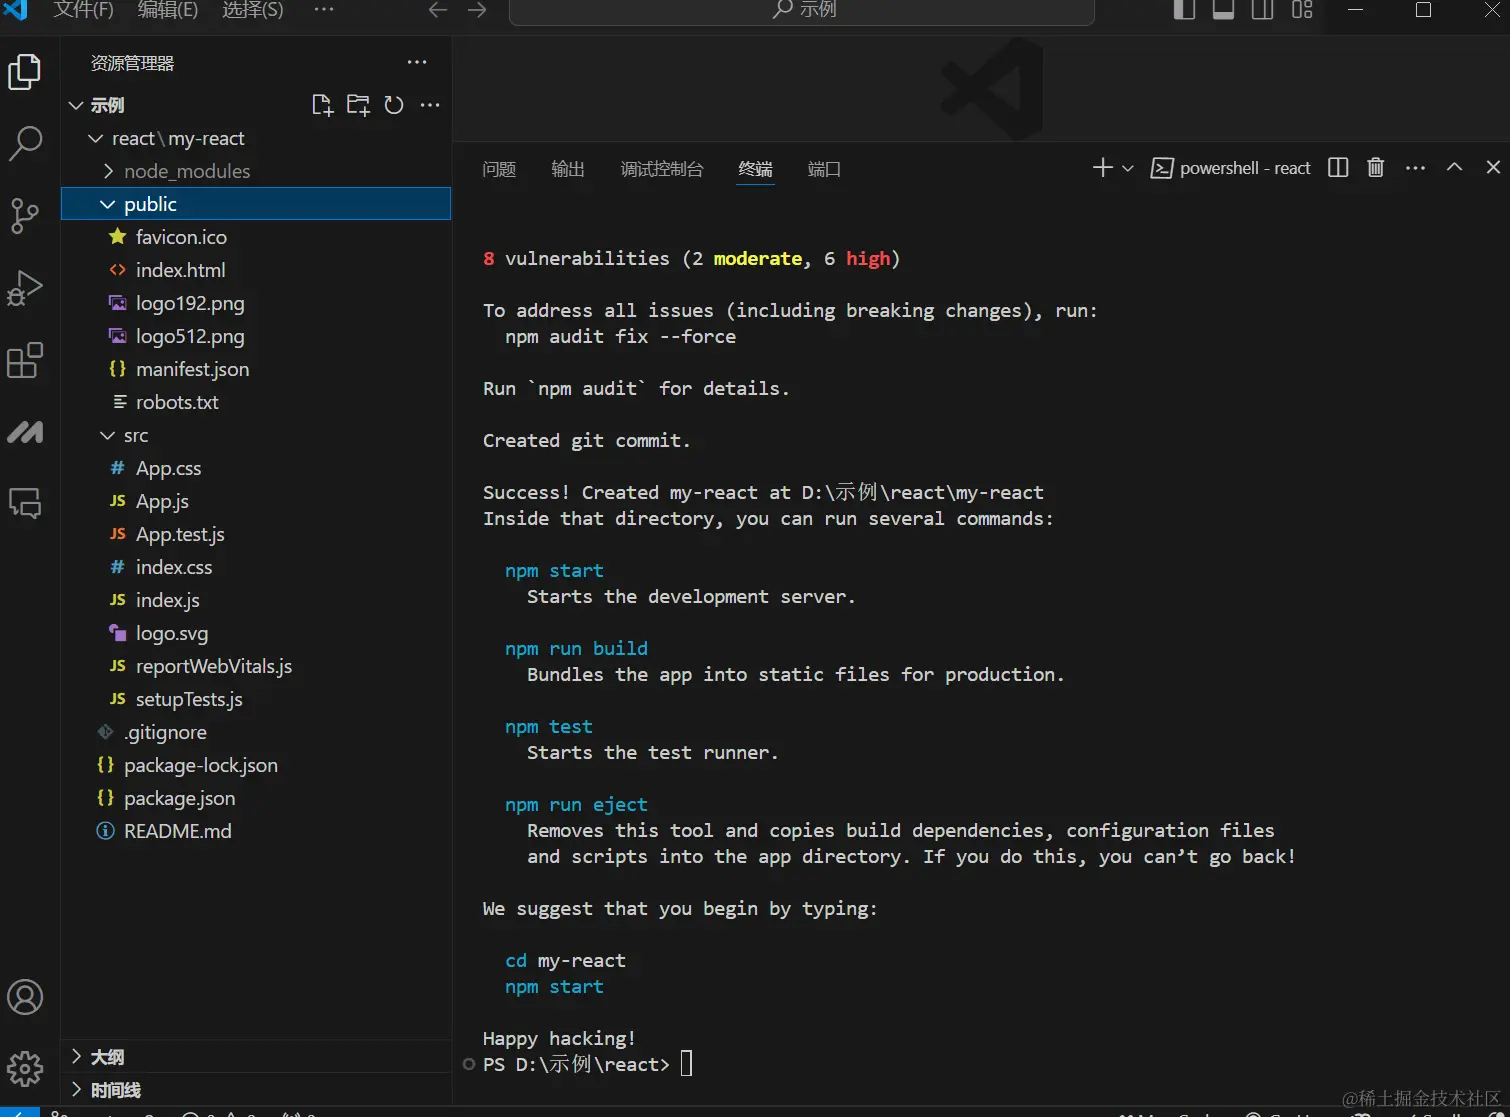Add a new terminal with plus icon
This screenshot has height=1117, width=1510.
tap(1102, 168)
